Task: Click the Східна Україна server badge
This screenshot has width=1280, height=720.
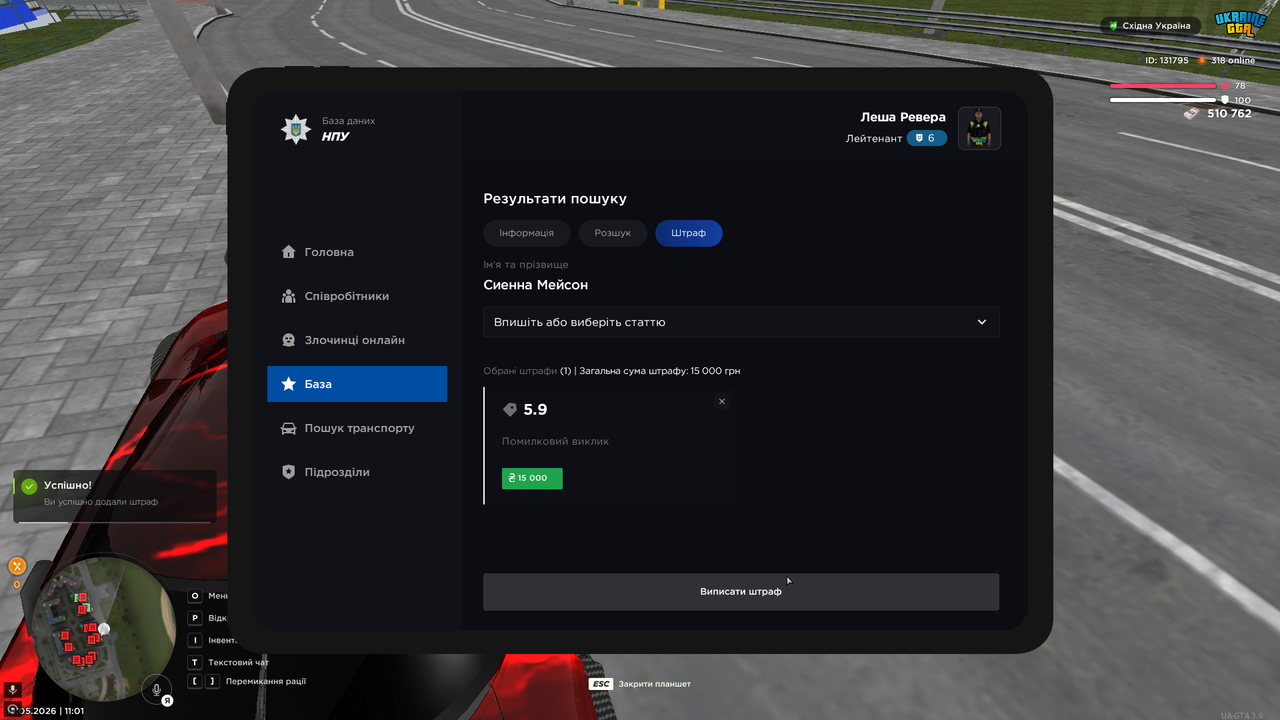Action: pos(1150,25)
